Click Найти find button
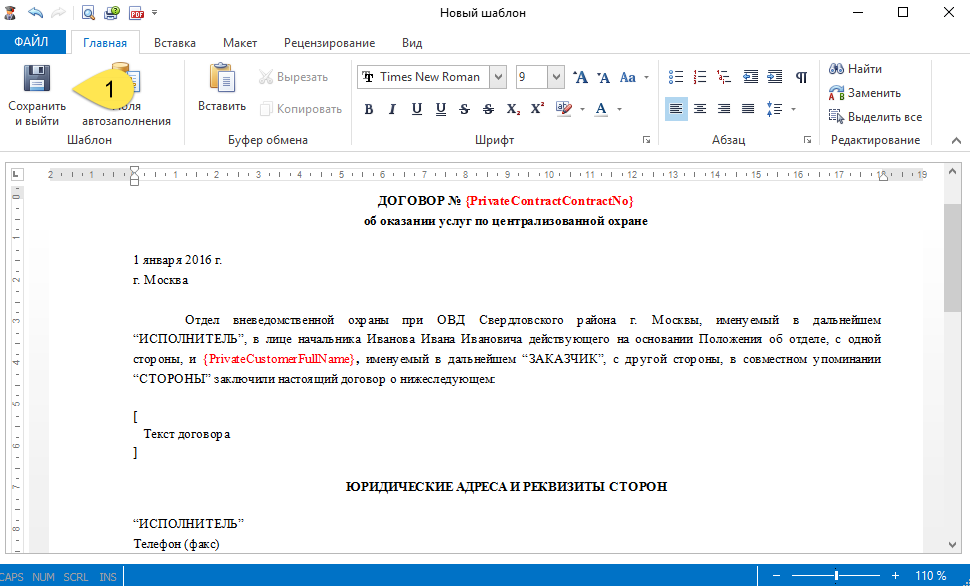 [x=855, y=69]
